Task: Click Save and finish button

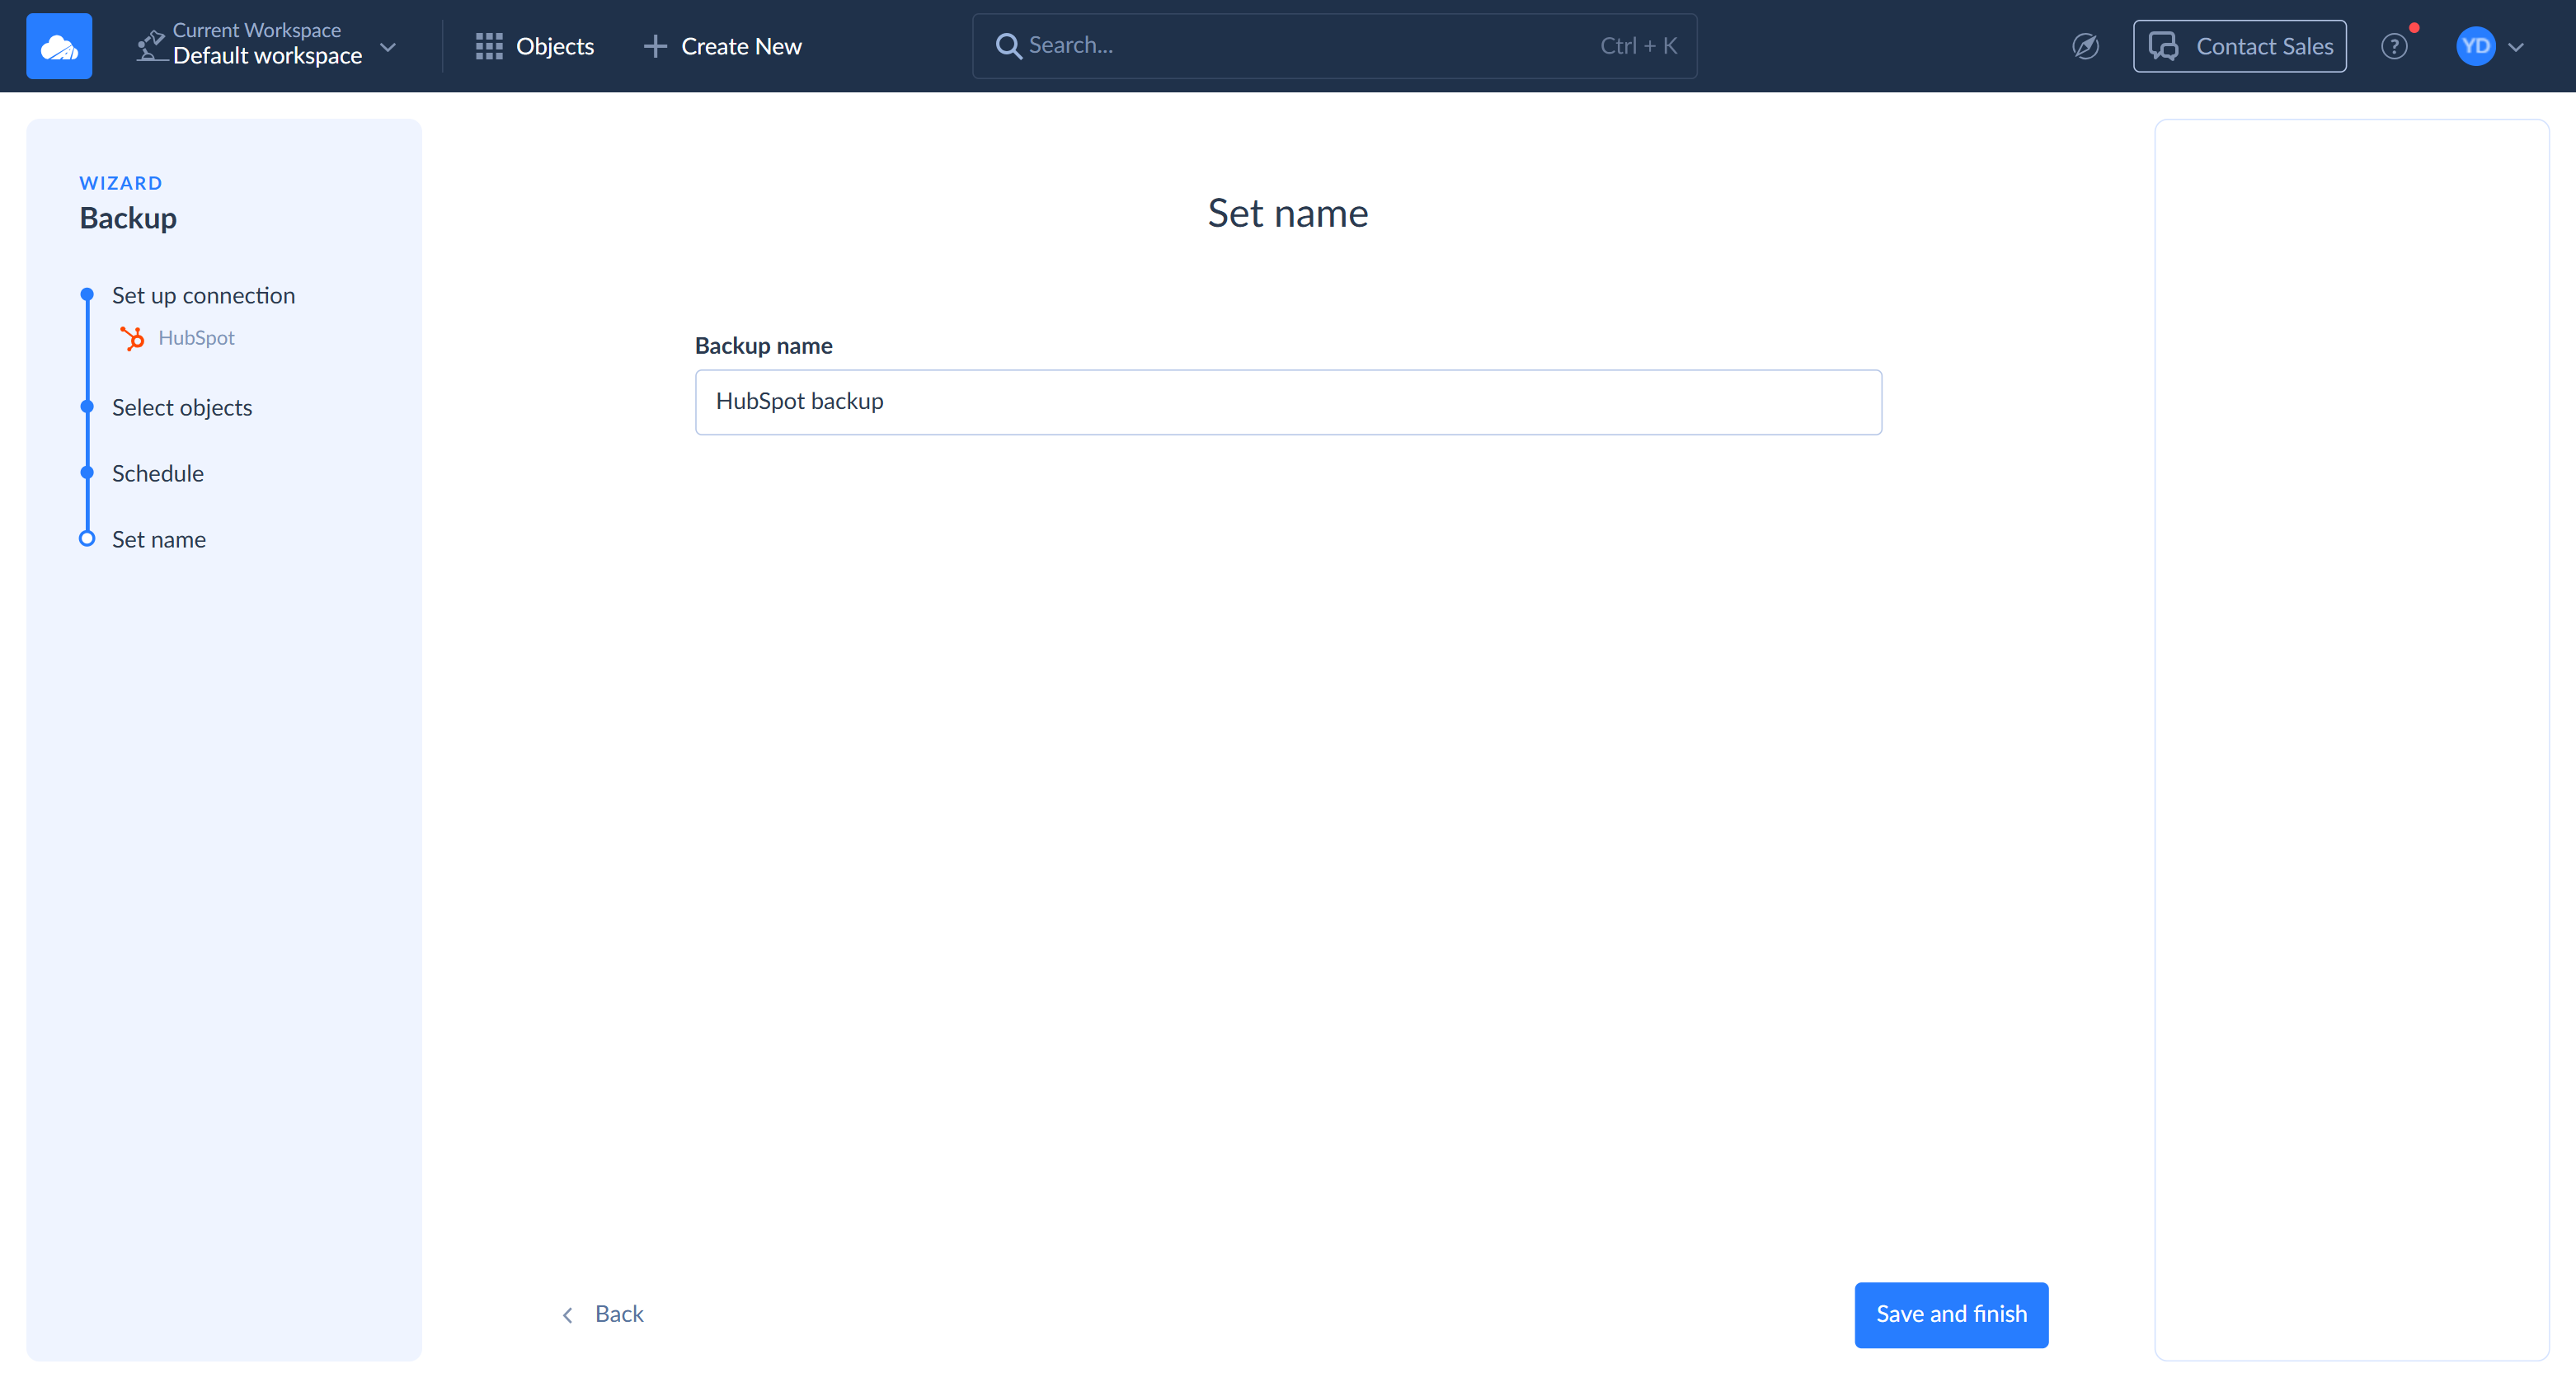Action: click(1951, 1314)
